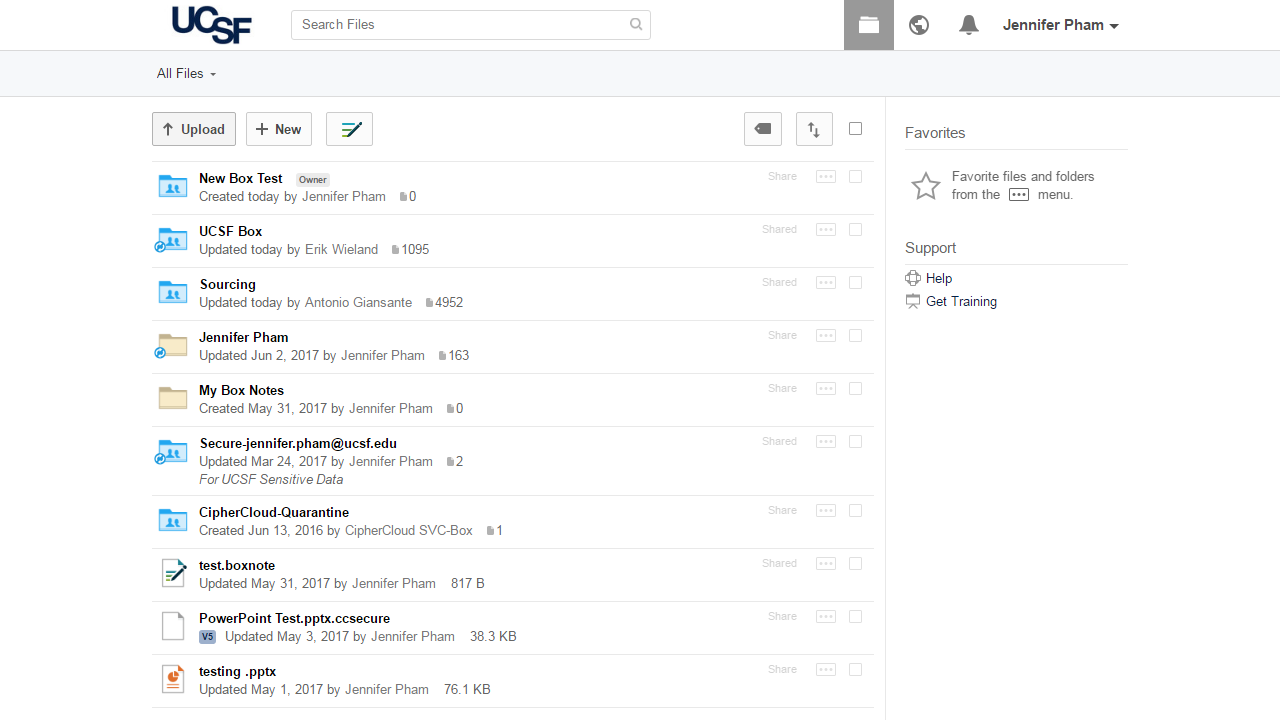1280x720 pixels.
Task: Open the test.boxnote file name
Action: [237, 566]
